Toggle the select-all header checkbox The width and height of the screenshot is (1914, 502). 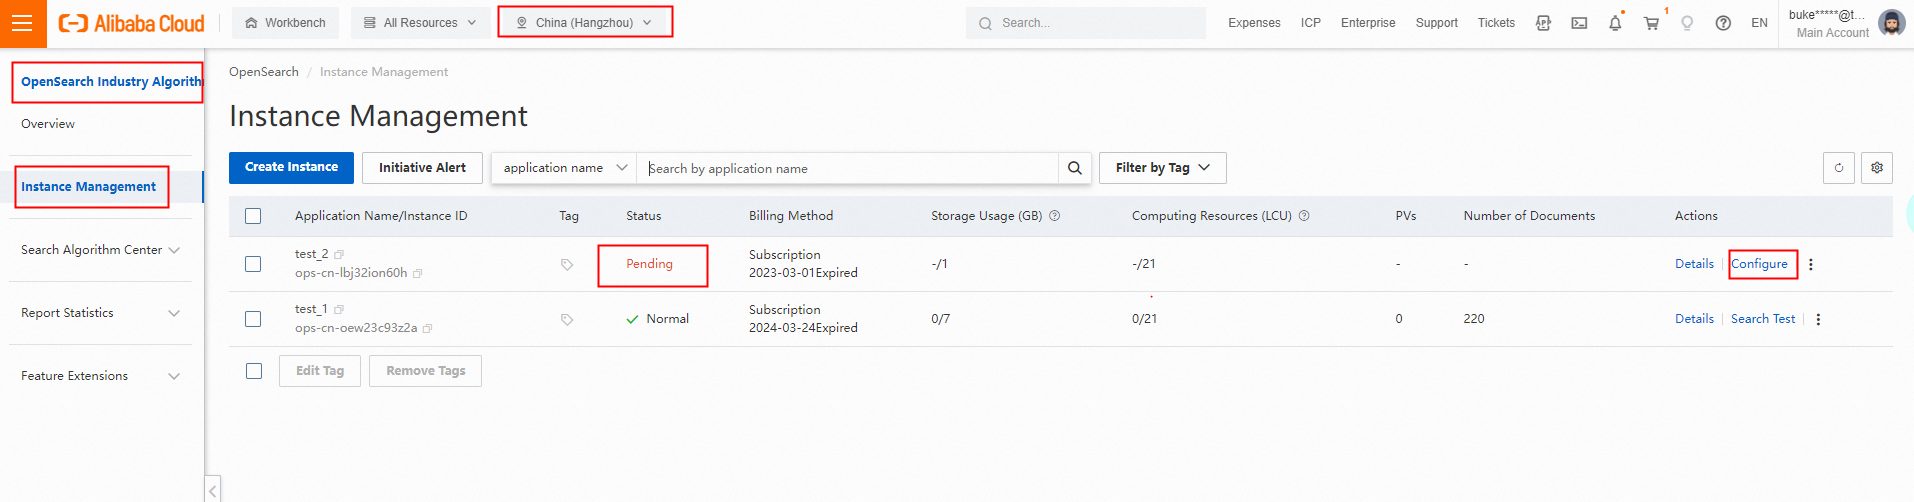(253, 216)
